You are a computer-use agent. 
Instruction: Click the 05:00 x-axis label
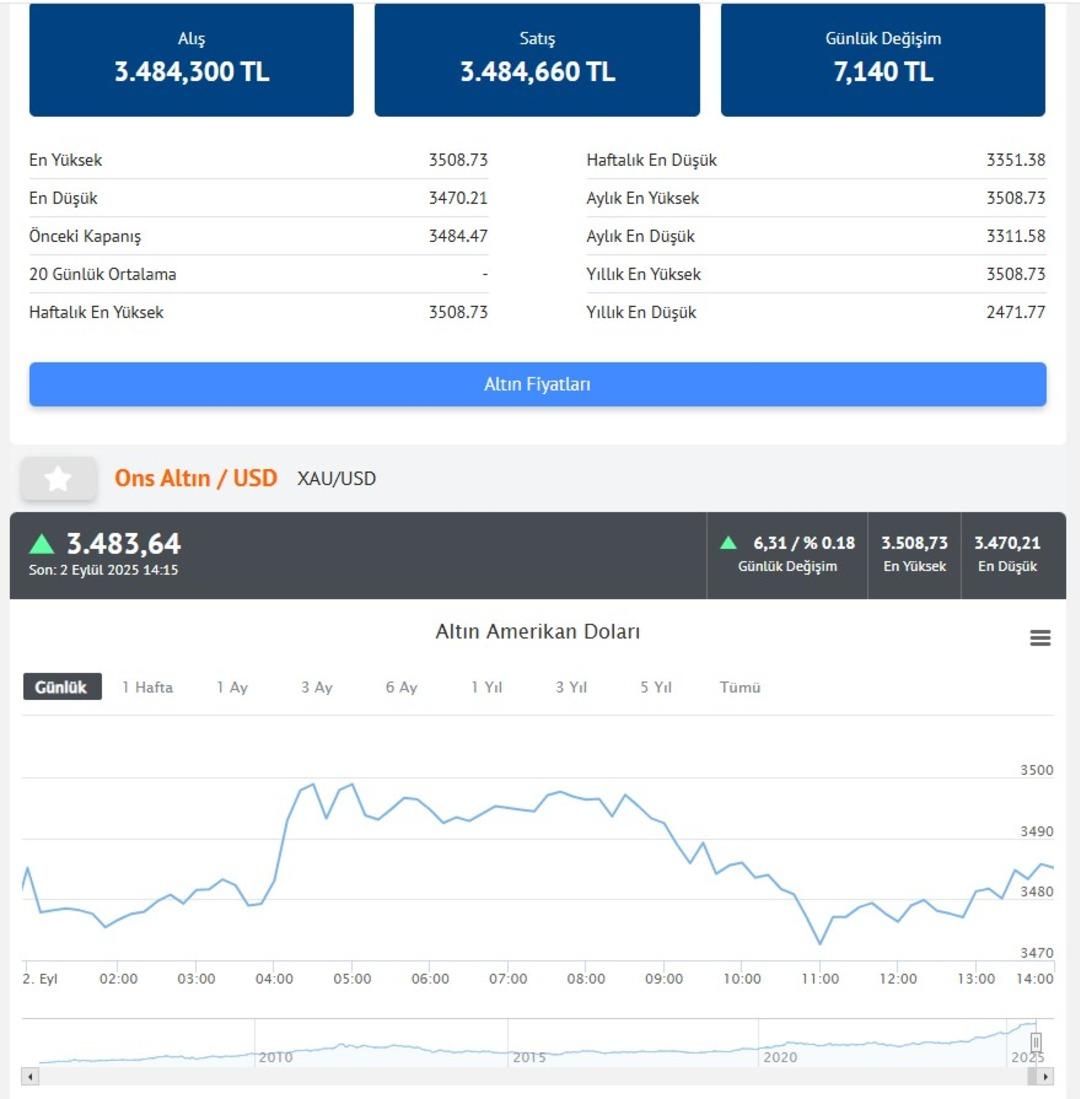point(352,978)
